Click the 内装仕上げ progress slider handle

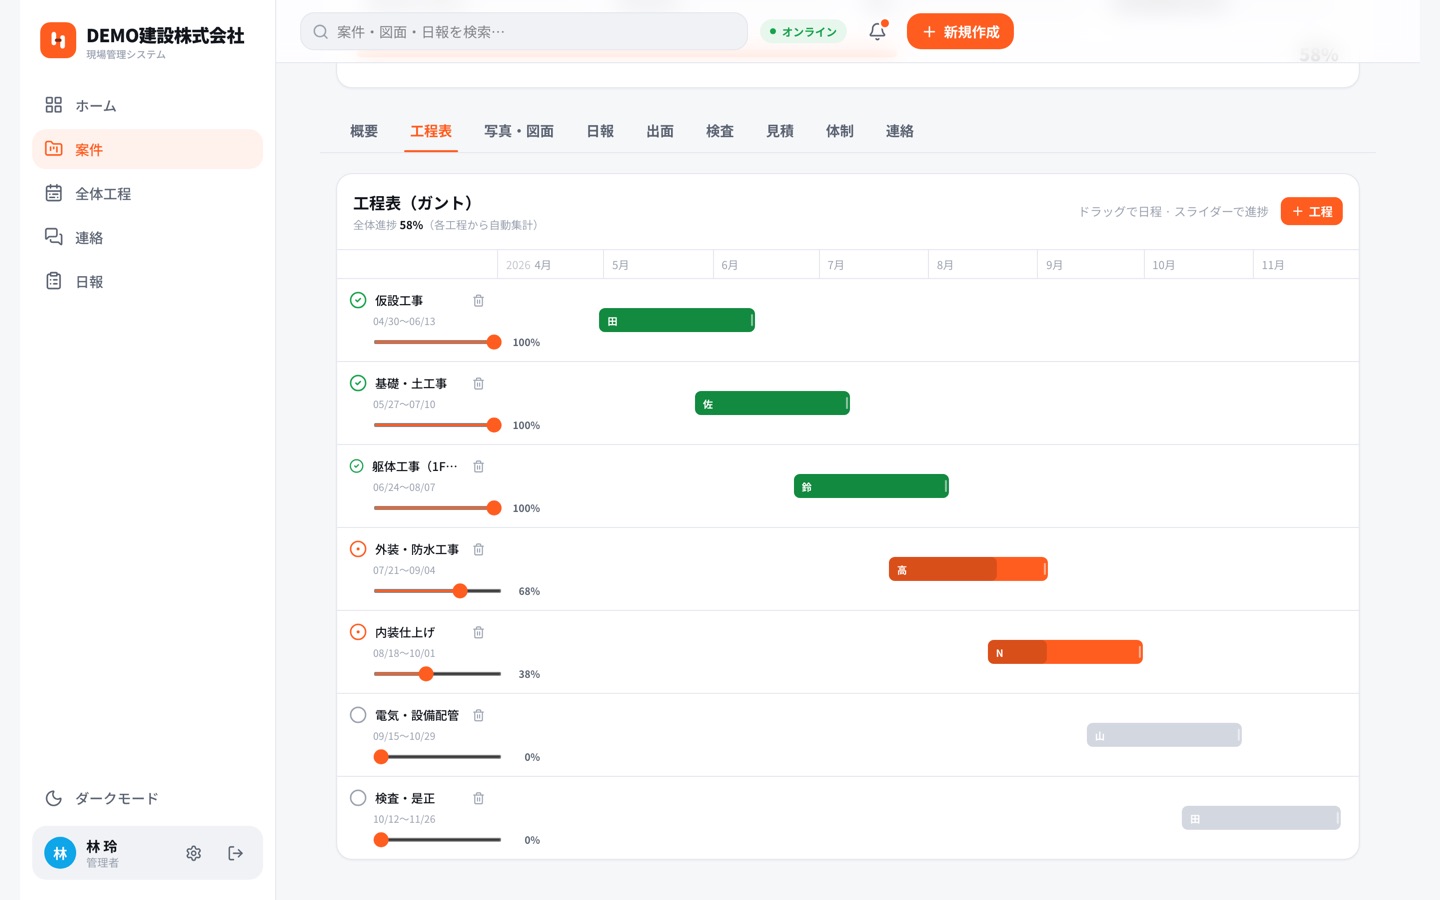click(x=426, y=674)
